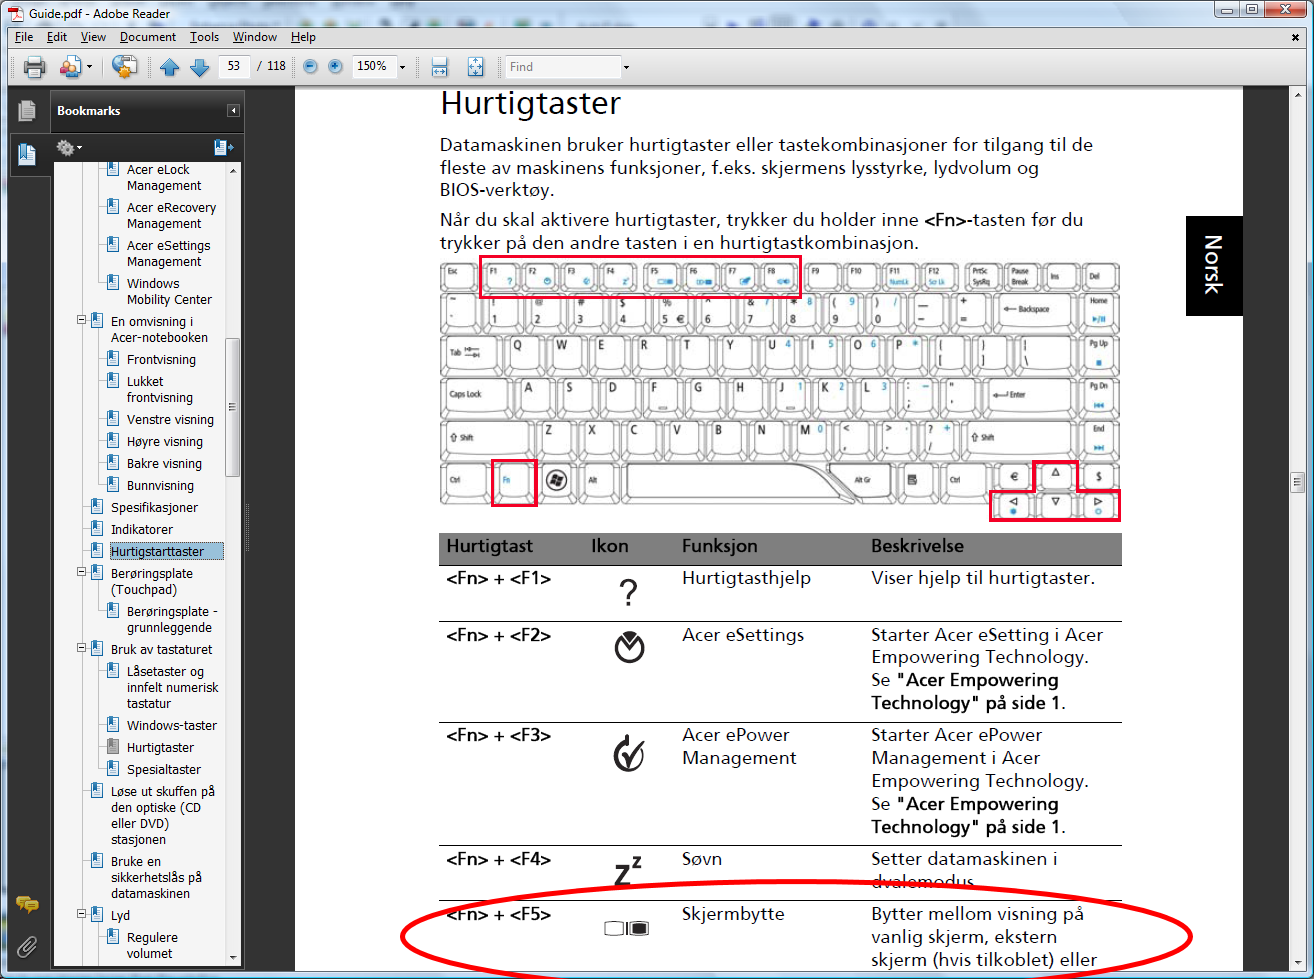
Task: Open the Tools menu
Action: click(204, 37)
